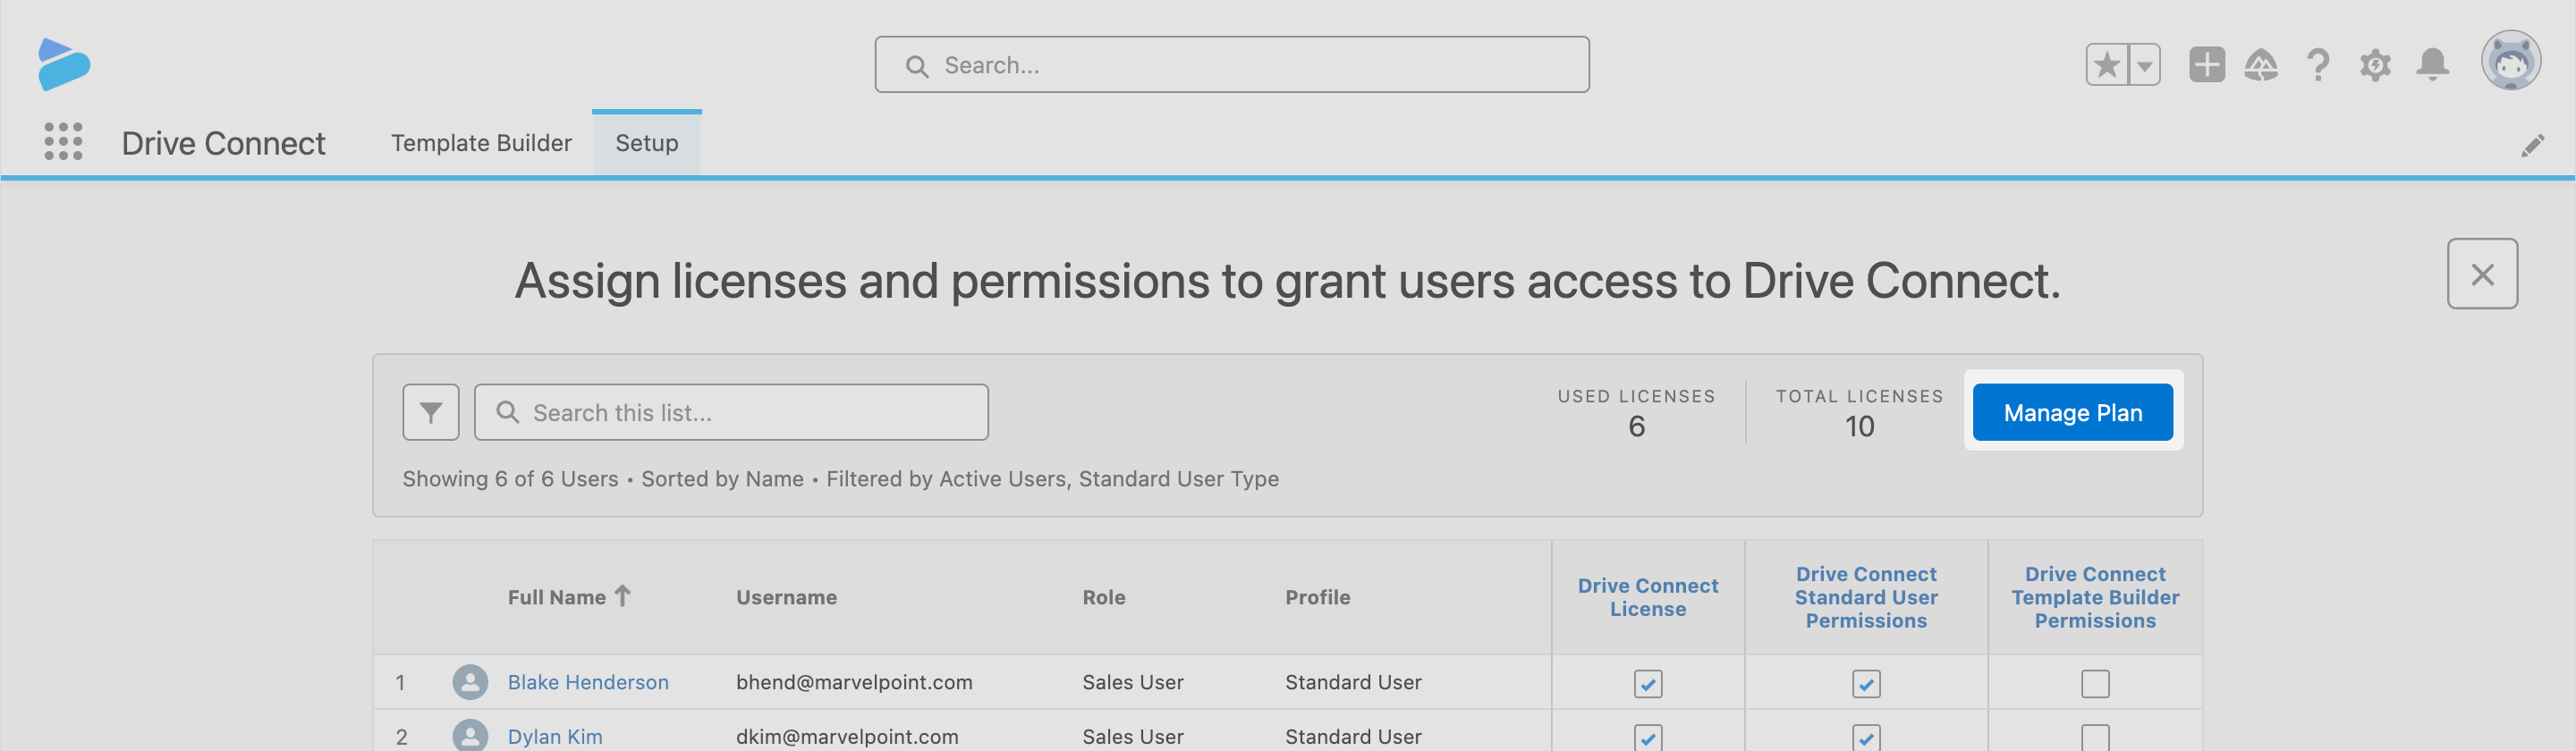Open the global actions plus icon
Screen dimensions: 2576x751
click(2206, 66)
